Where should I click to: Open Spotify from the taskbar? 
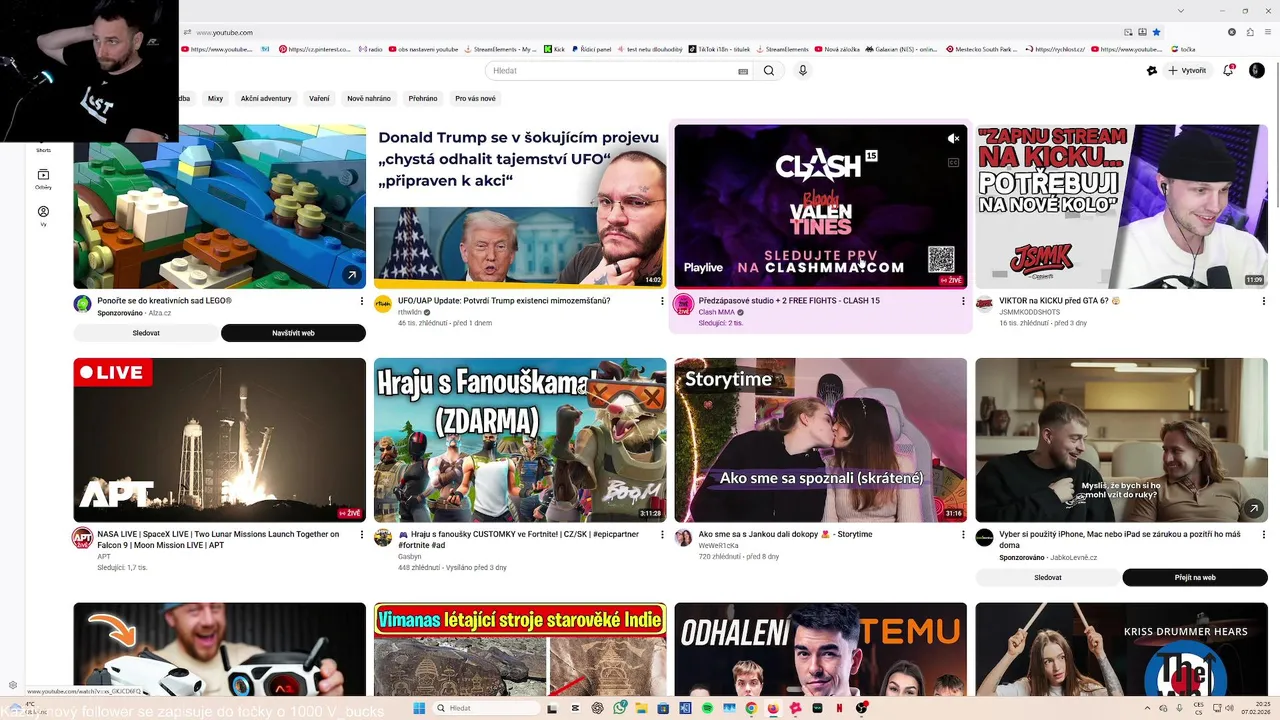coord(707,708)
